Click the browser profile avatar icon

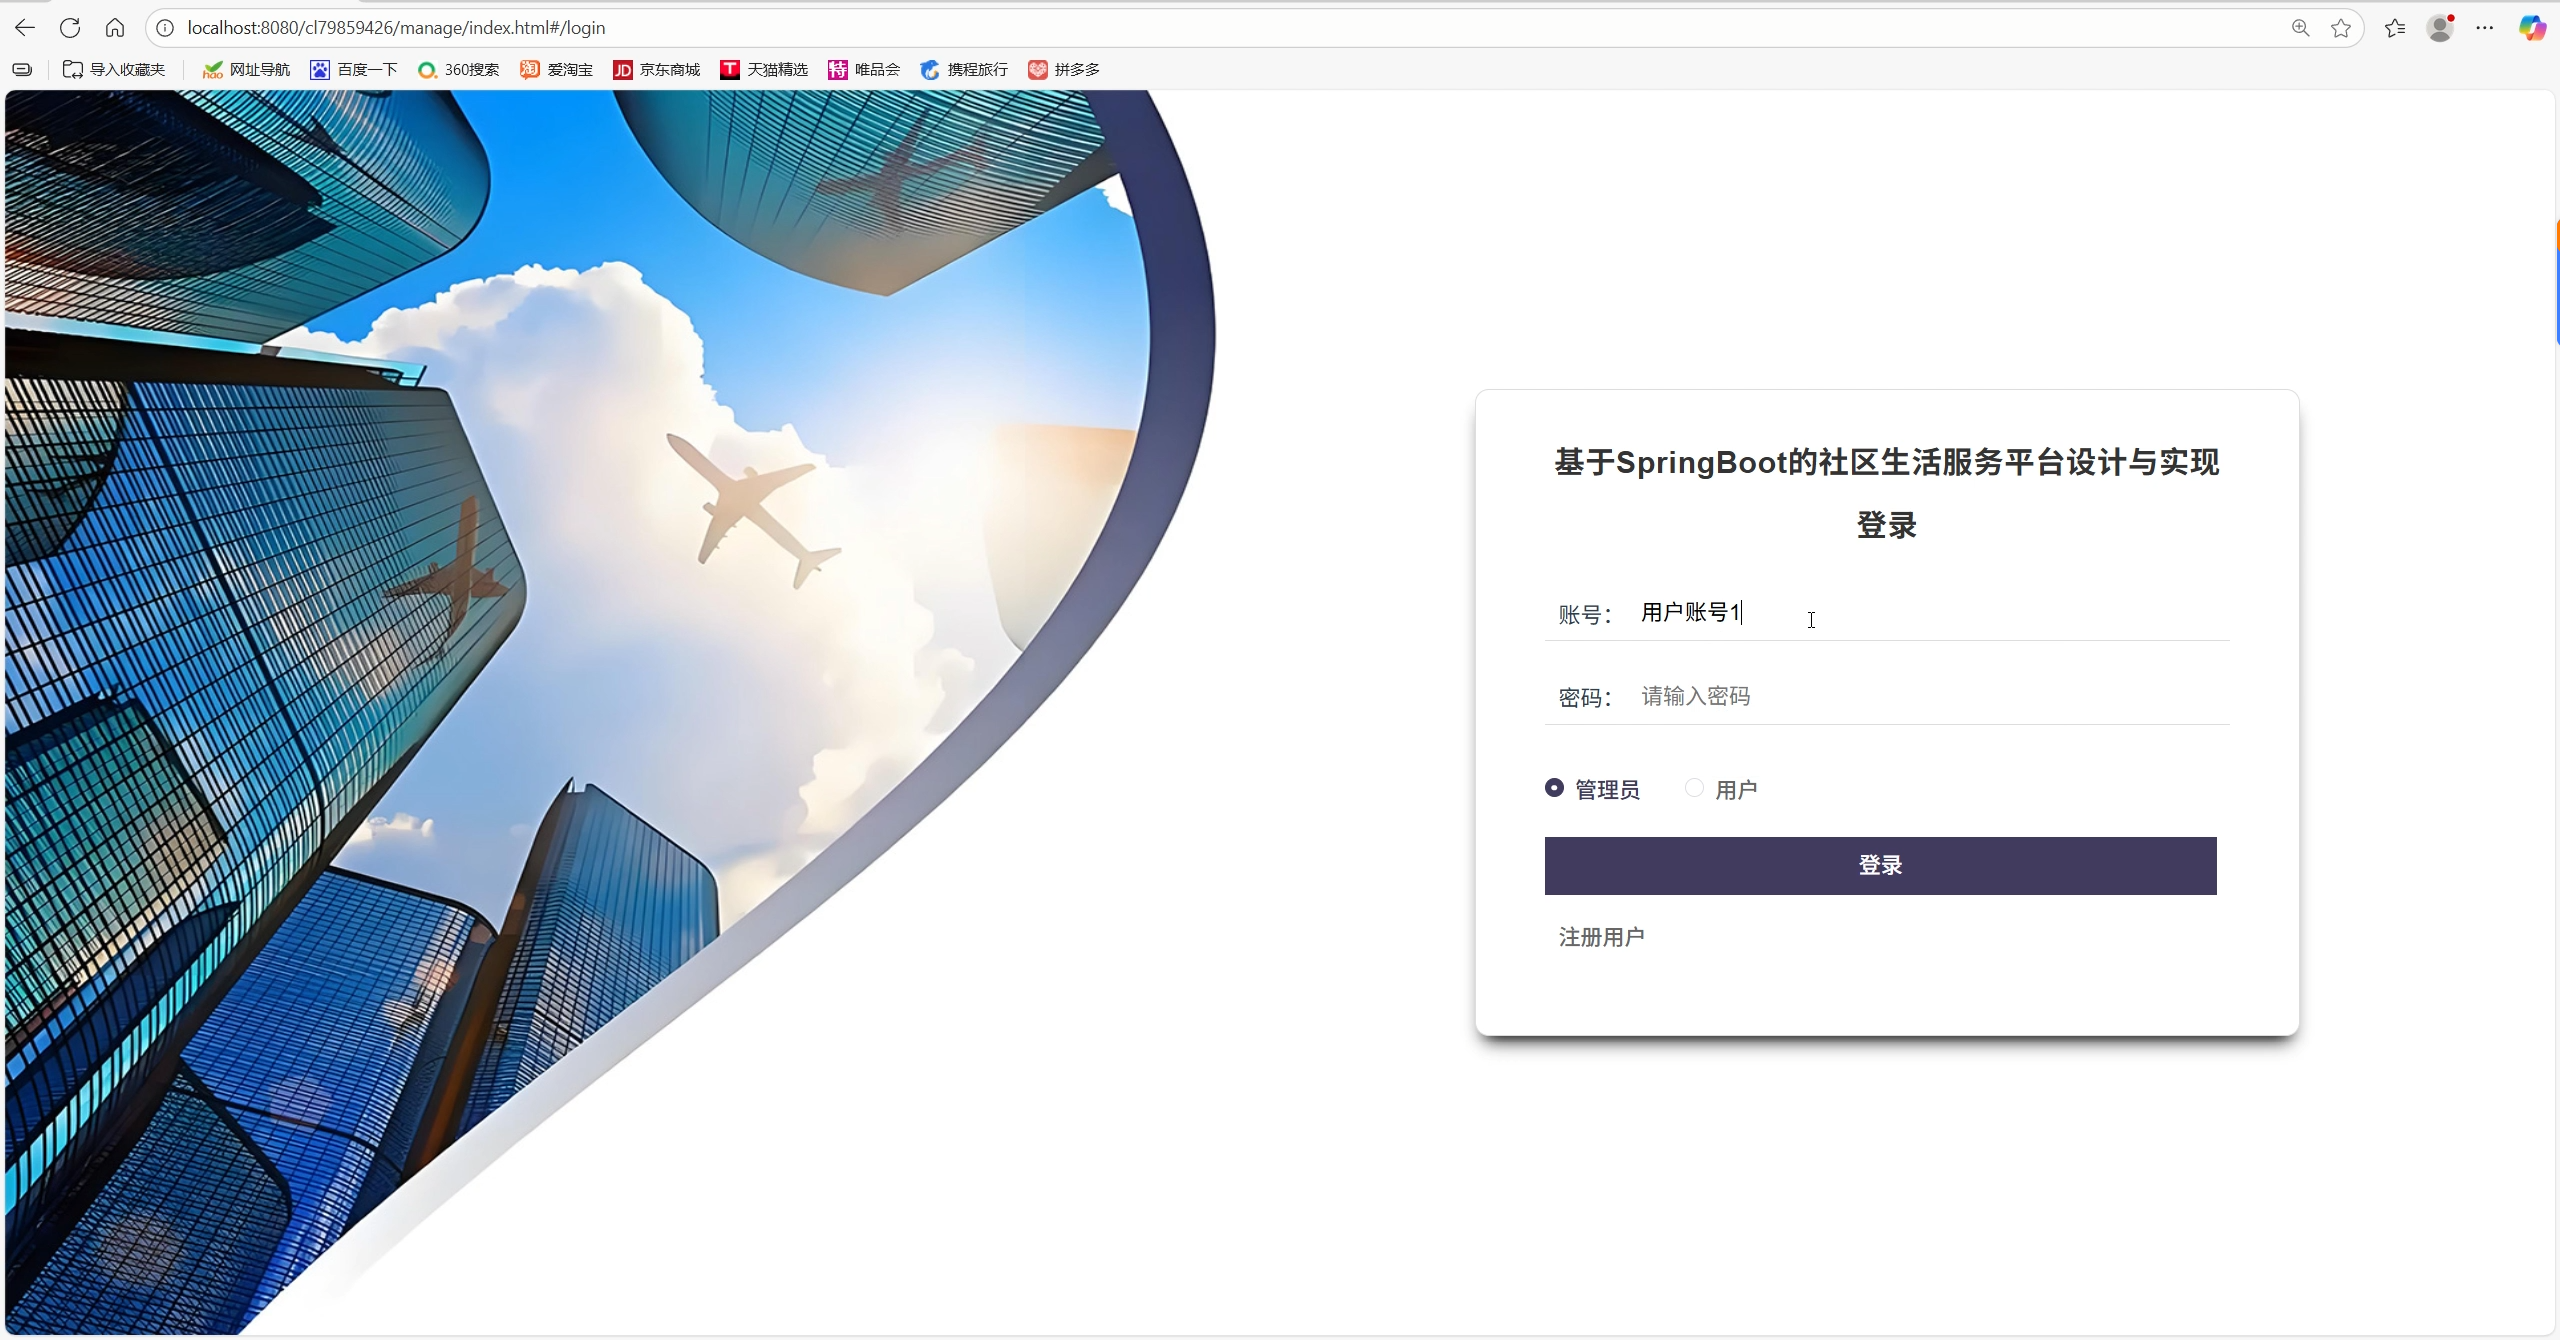coord(2440,28)
